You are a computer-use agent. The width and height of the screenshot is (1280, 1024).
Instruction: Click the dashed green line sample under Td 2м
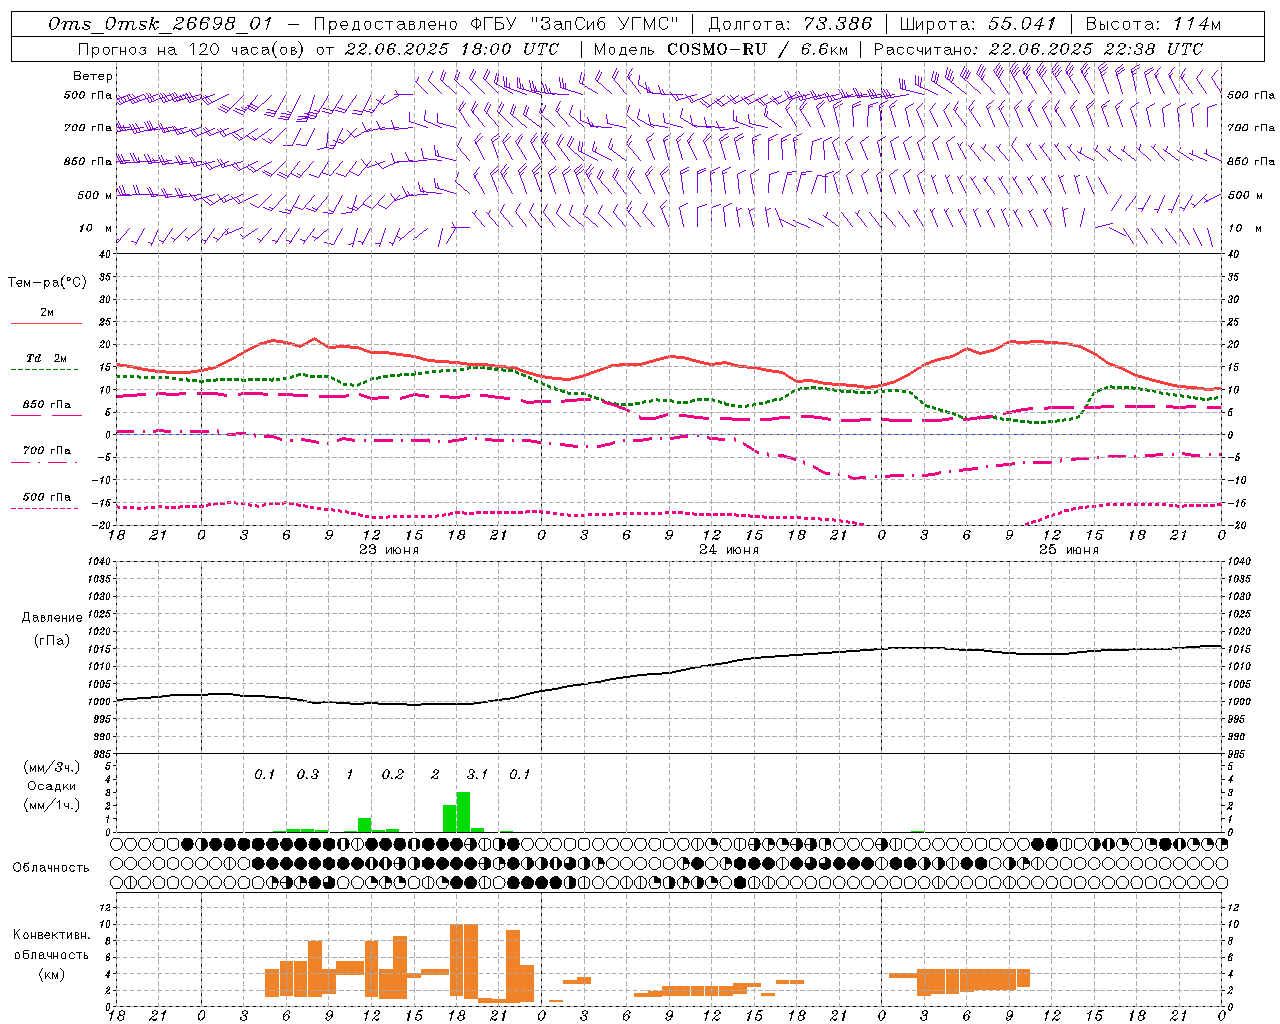click(46, 370)
